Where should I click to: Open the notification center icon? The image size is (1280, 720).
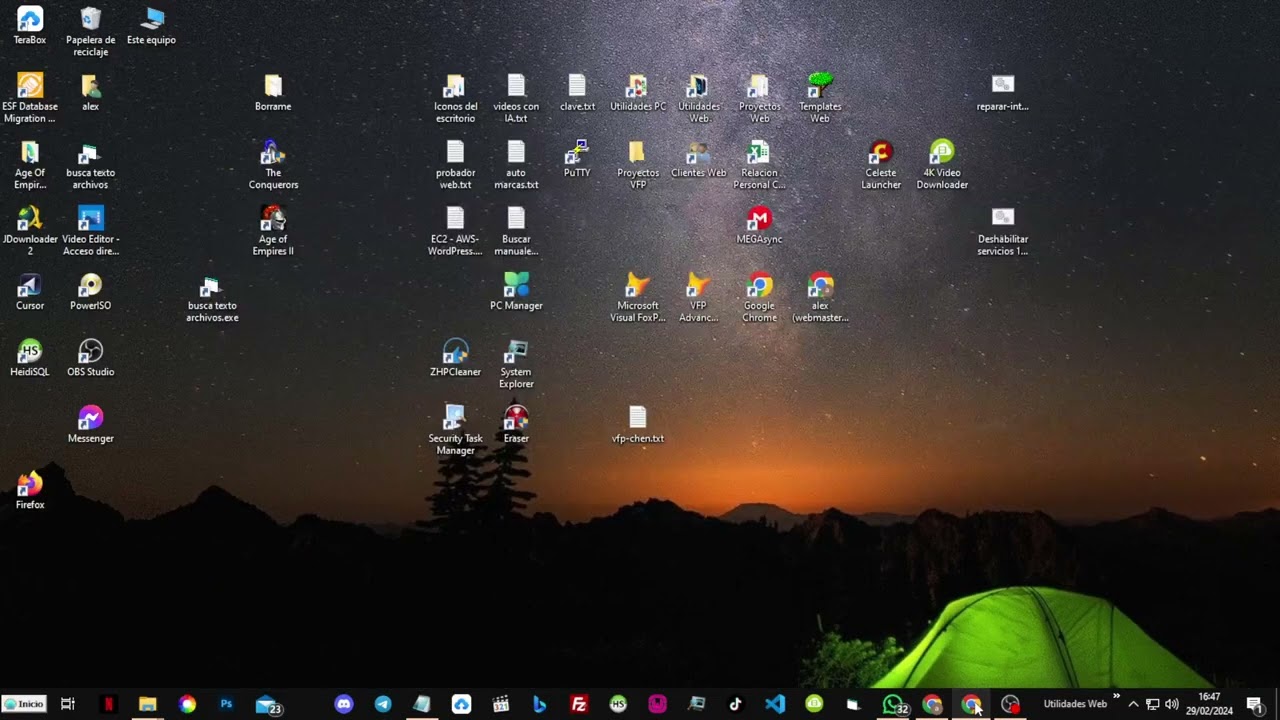click(1255, 704)
